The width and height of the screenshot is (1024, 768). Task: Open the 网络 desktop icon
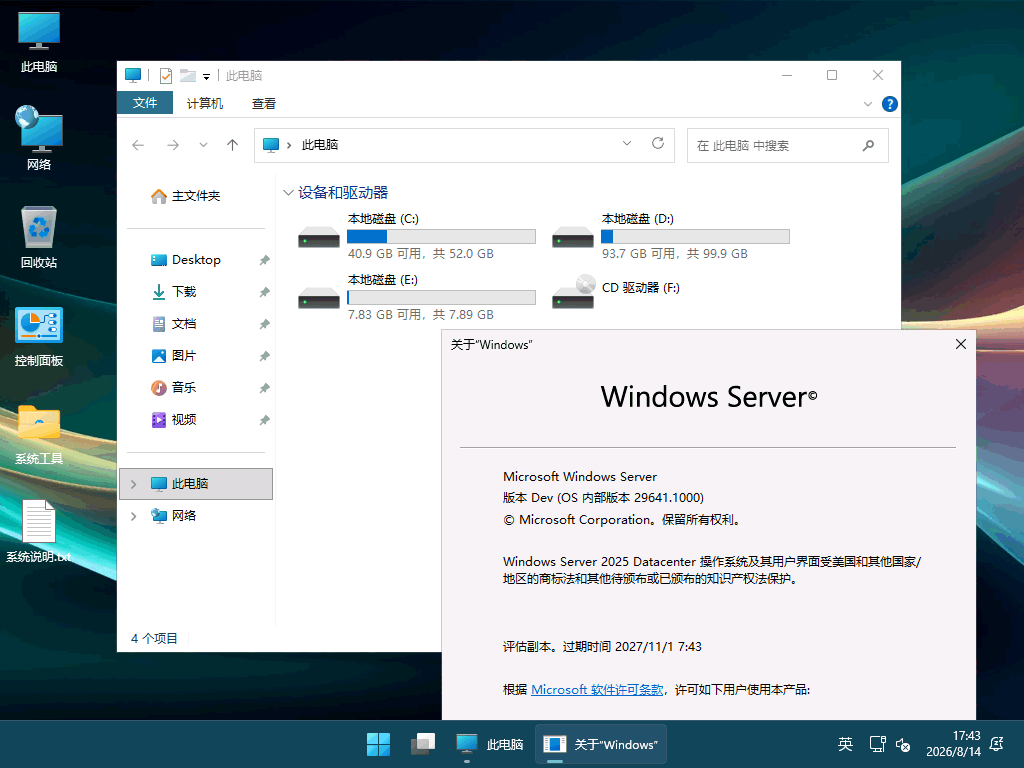[x=39, y=138]
